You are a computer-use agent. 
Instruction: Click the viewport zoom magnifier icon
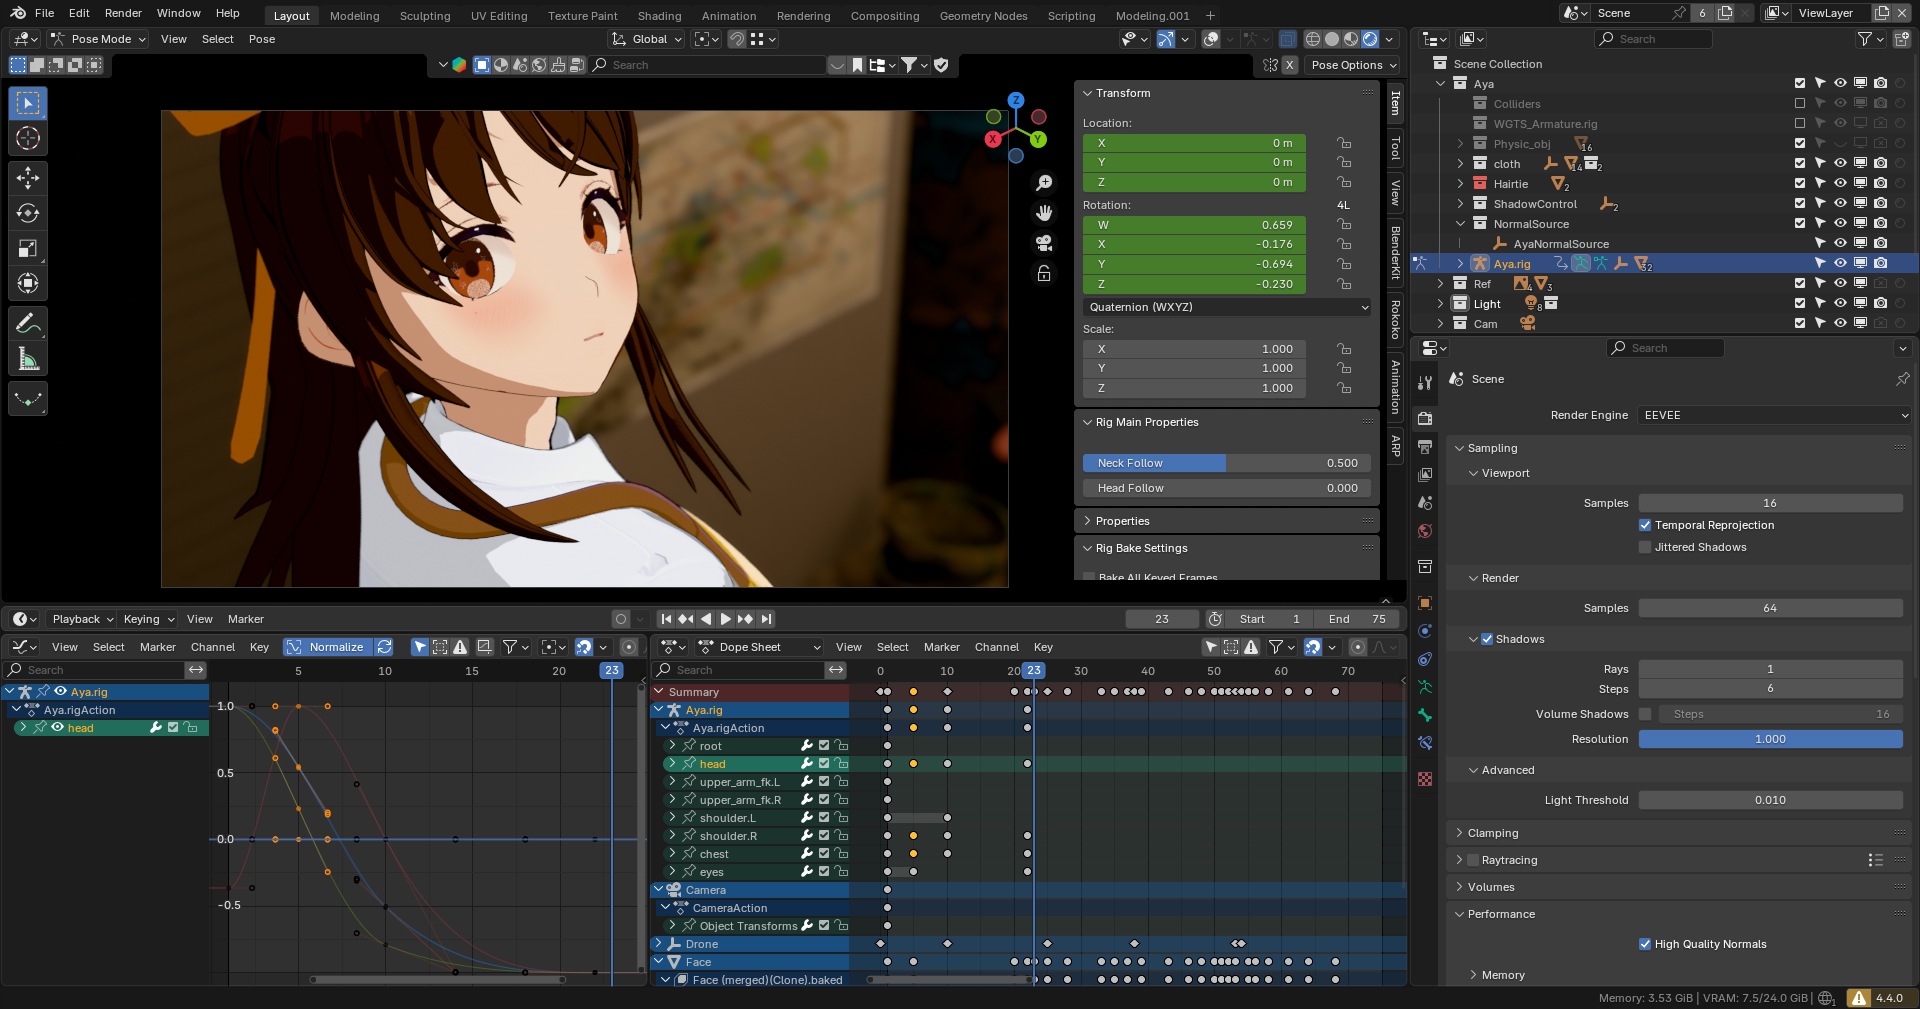click(x=1044, y=183)
